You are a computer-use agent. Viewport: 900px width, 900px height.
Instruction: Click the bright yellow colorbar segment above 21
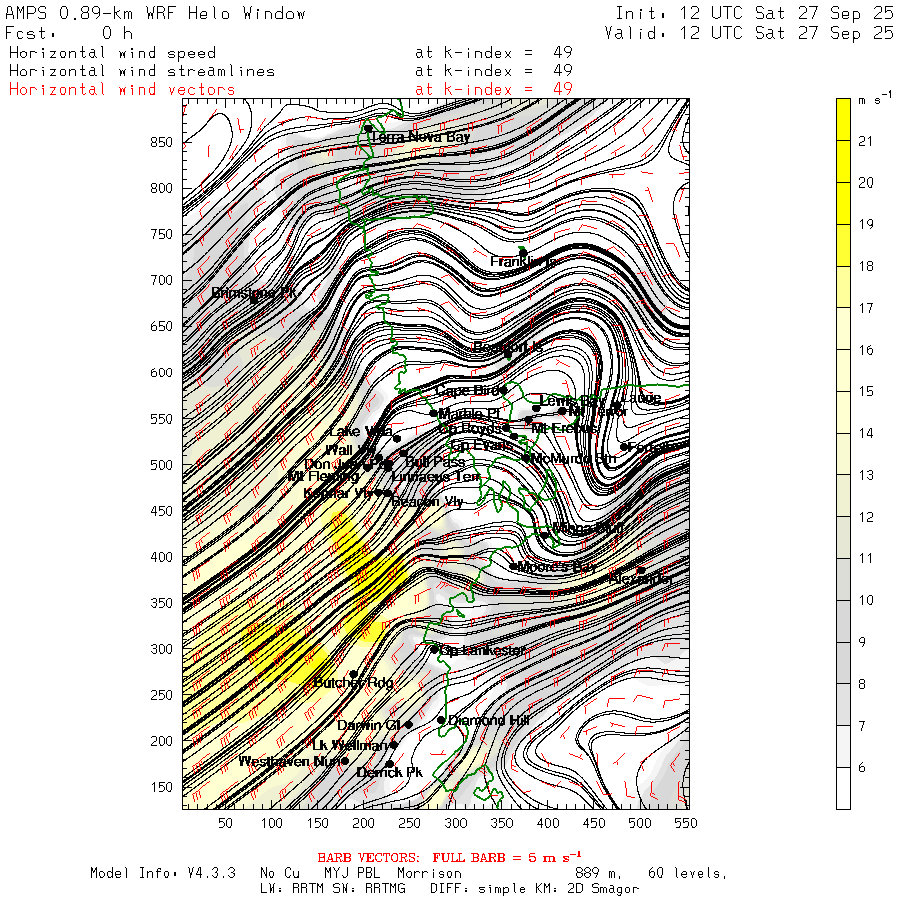pos(843,119)
